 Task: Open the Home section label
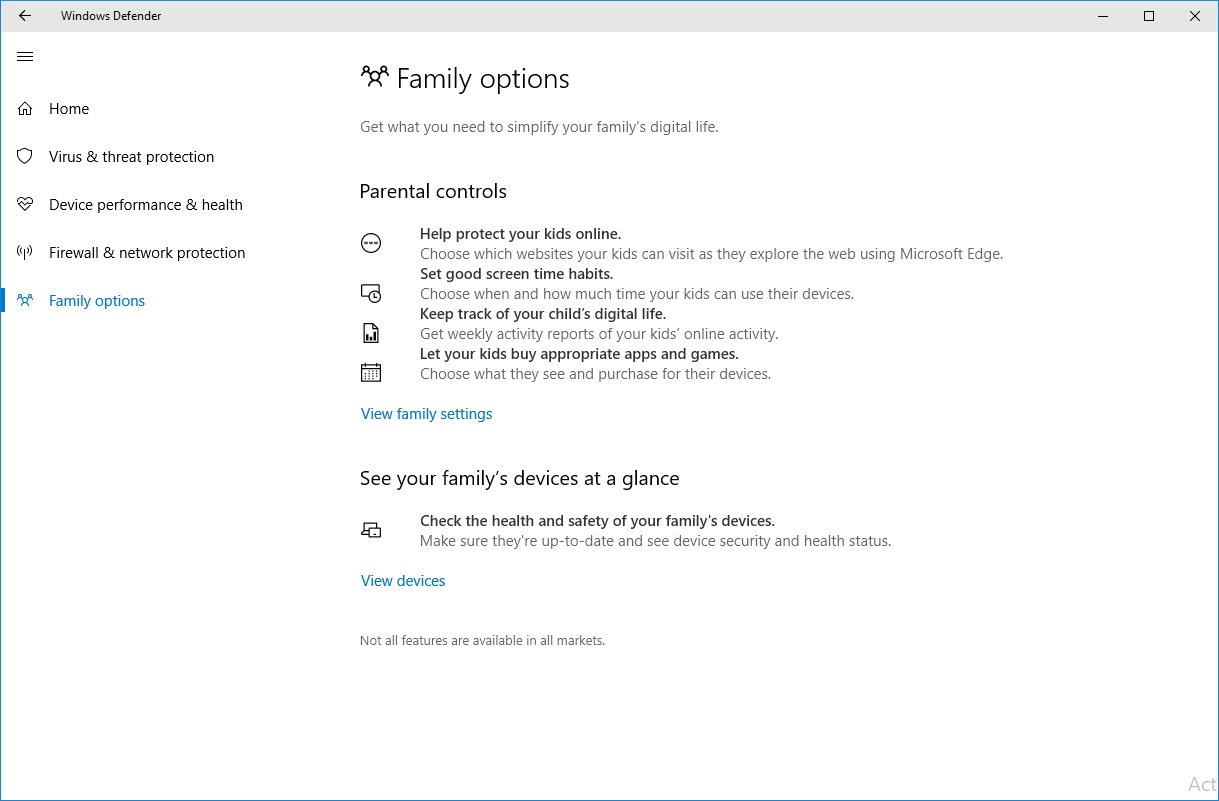(69, 109)
